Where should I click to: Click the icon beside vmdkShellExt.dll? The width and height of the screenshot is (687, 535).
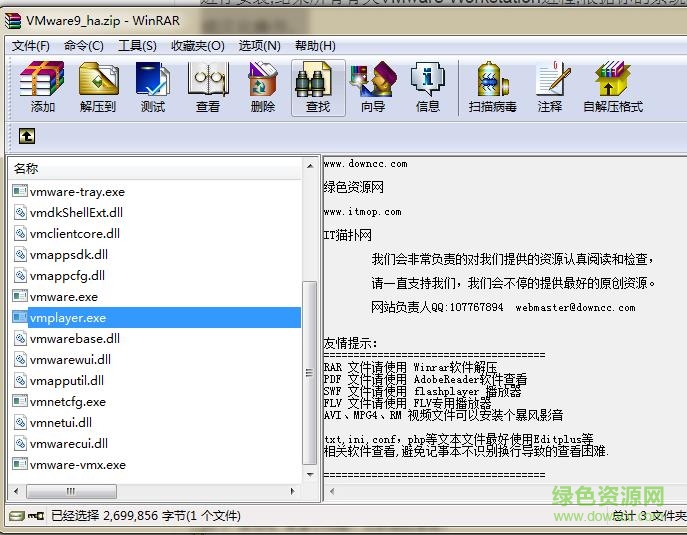20,213
